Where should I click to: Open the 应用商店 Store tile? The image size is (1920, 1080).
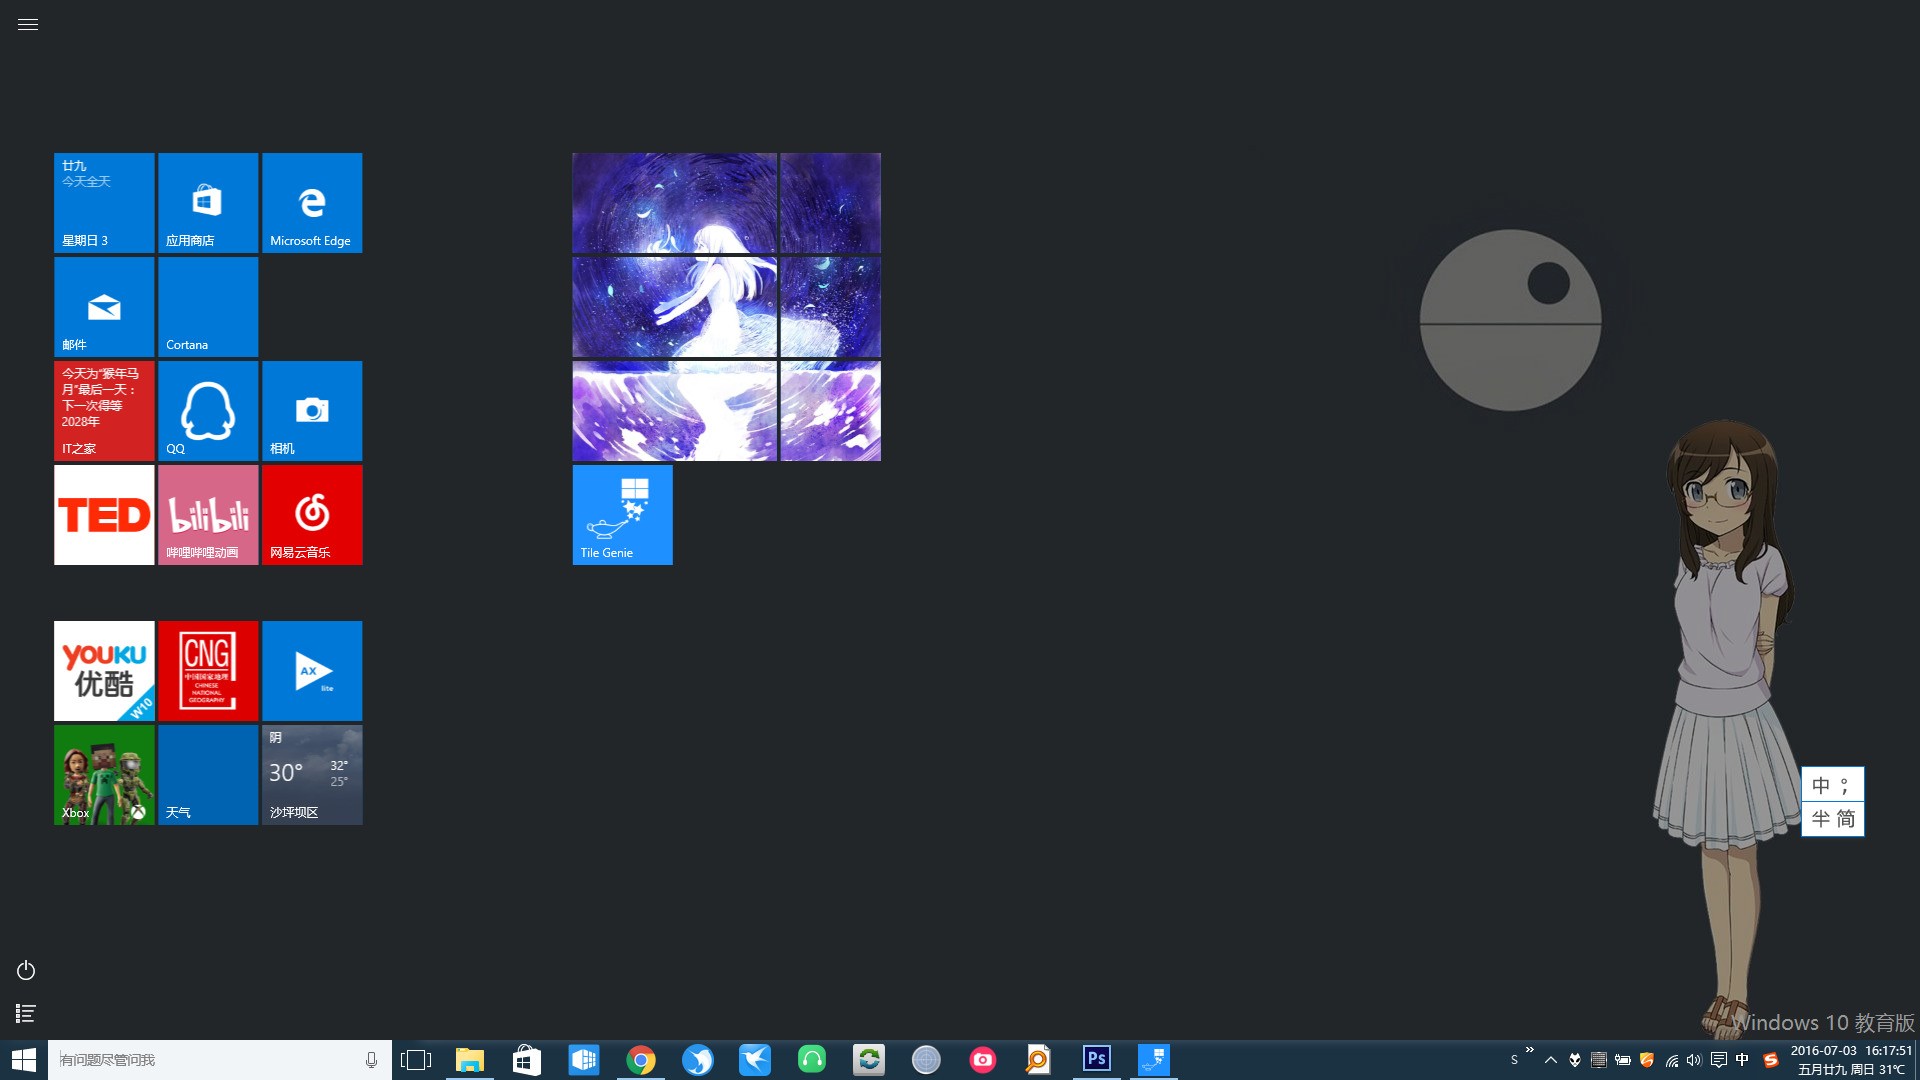coord(208,203)
